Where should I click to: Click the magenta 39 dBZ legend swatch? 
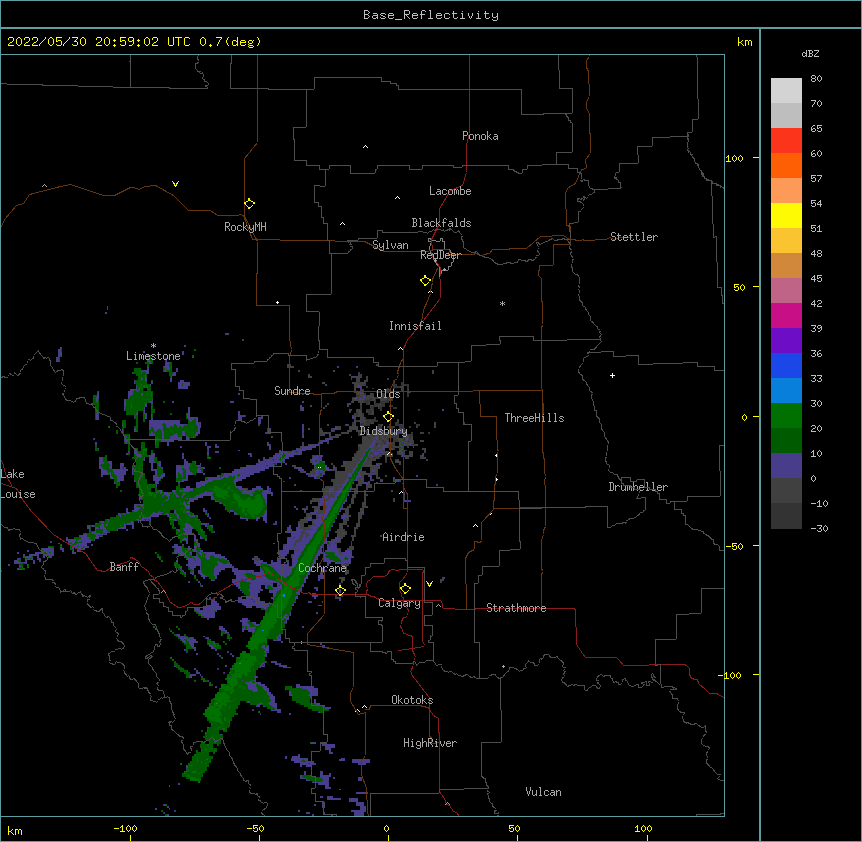pyautogui.click(x=786, y=315)
